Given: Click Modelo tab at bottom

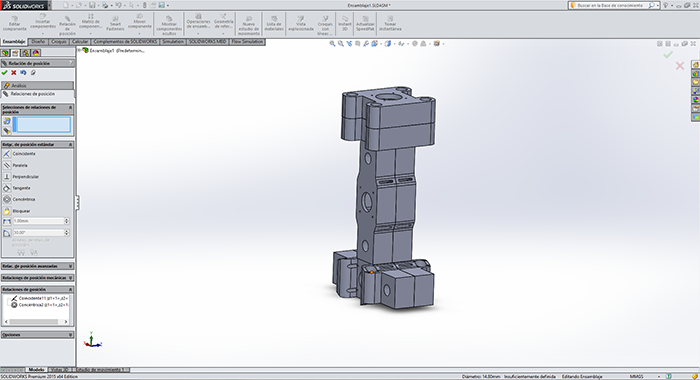Looking at the screenshot, I should click(36, 370).
